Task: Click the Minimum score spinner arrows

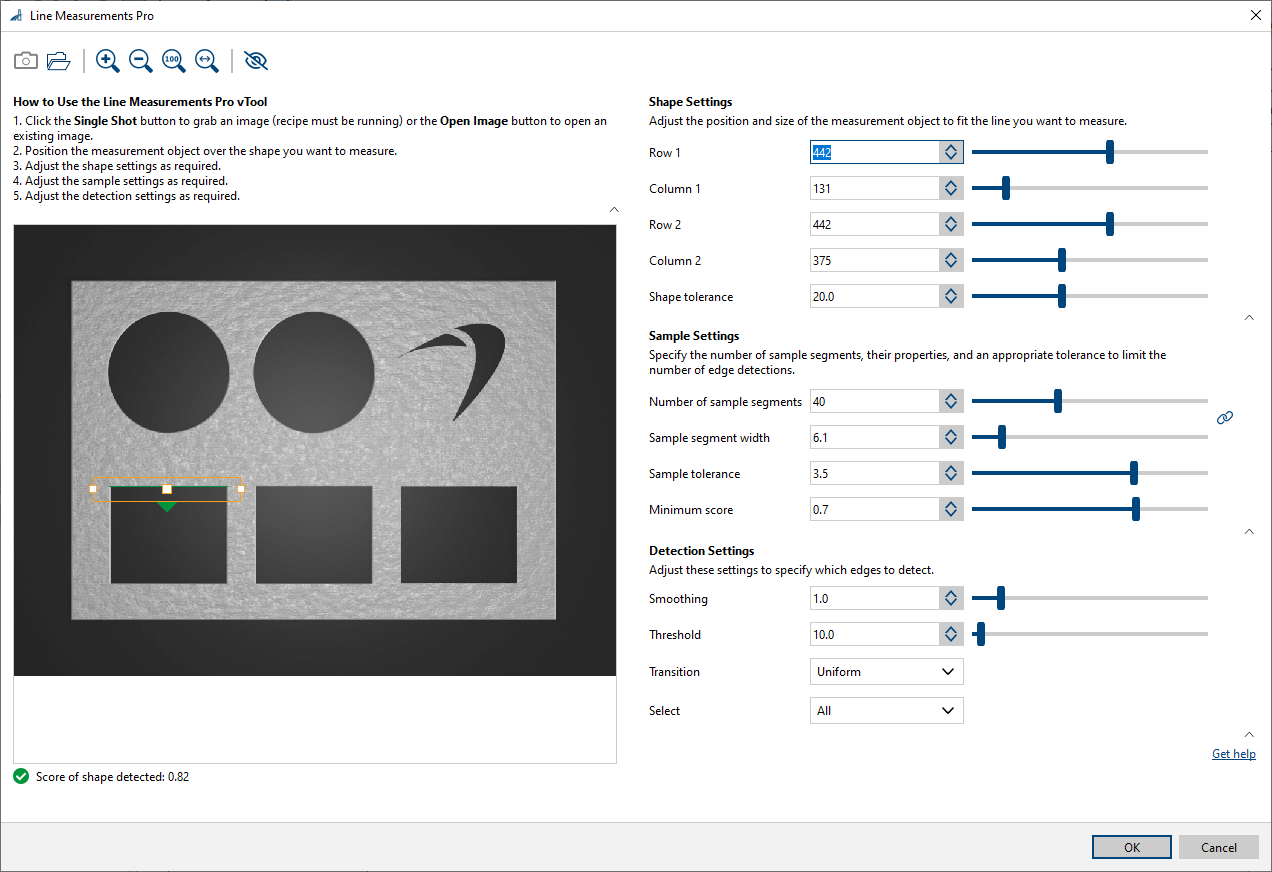Action: click(951, 509)
